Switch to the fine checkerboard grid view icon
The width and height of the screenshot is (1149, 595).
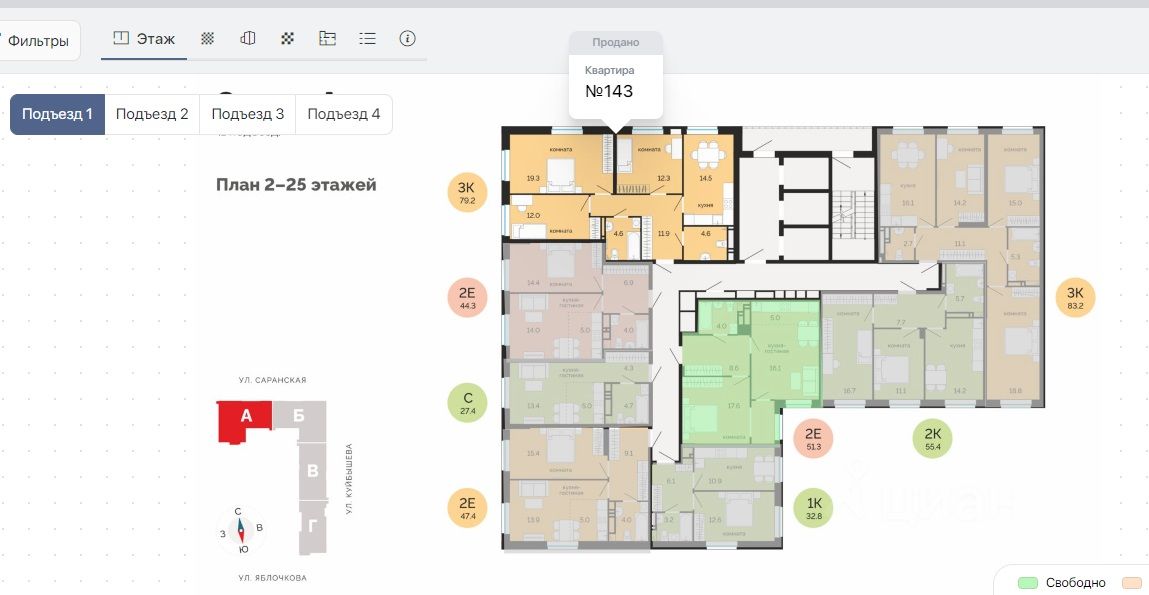point(208,39)
